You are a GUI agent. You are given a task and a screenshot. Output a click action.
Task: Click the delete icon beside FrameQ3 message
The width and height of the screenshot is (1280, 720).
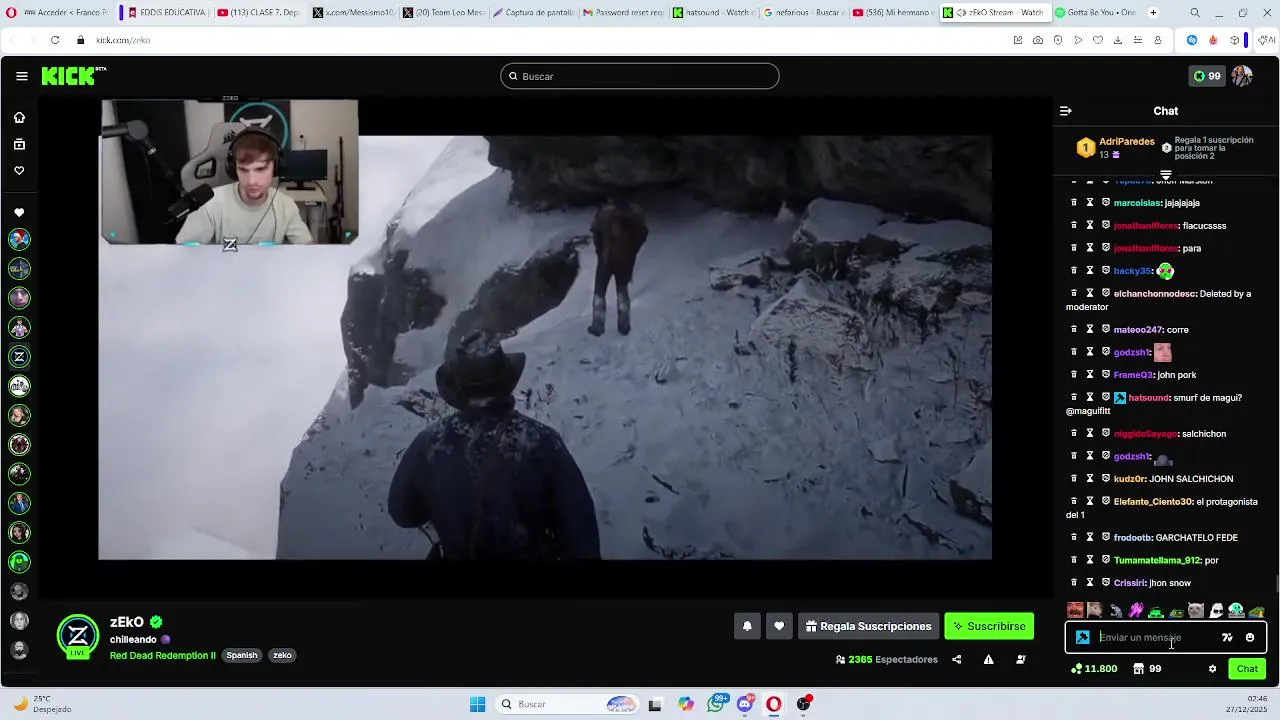point(1074,374)
